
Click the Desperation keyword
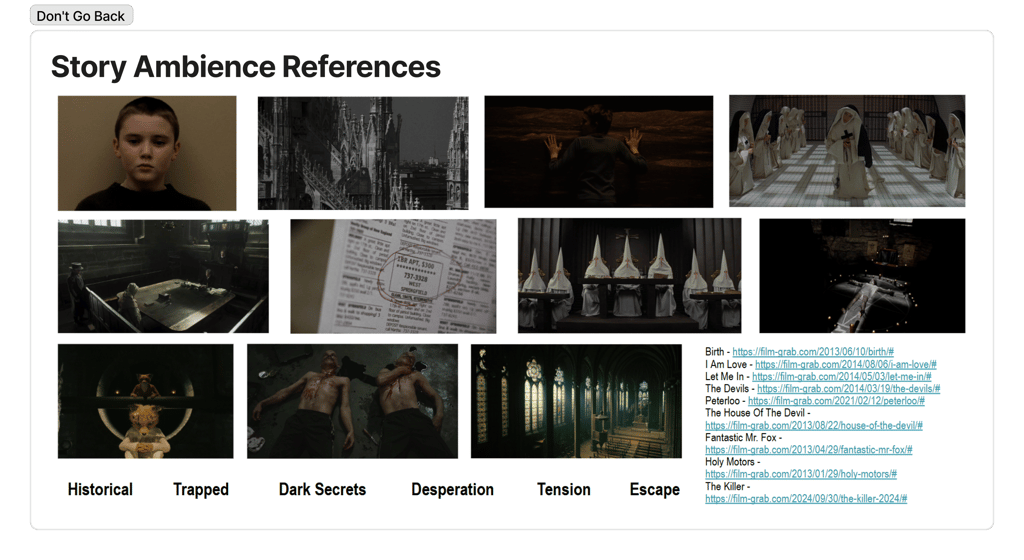coord(452,490)
